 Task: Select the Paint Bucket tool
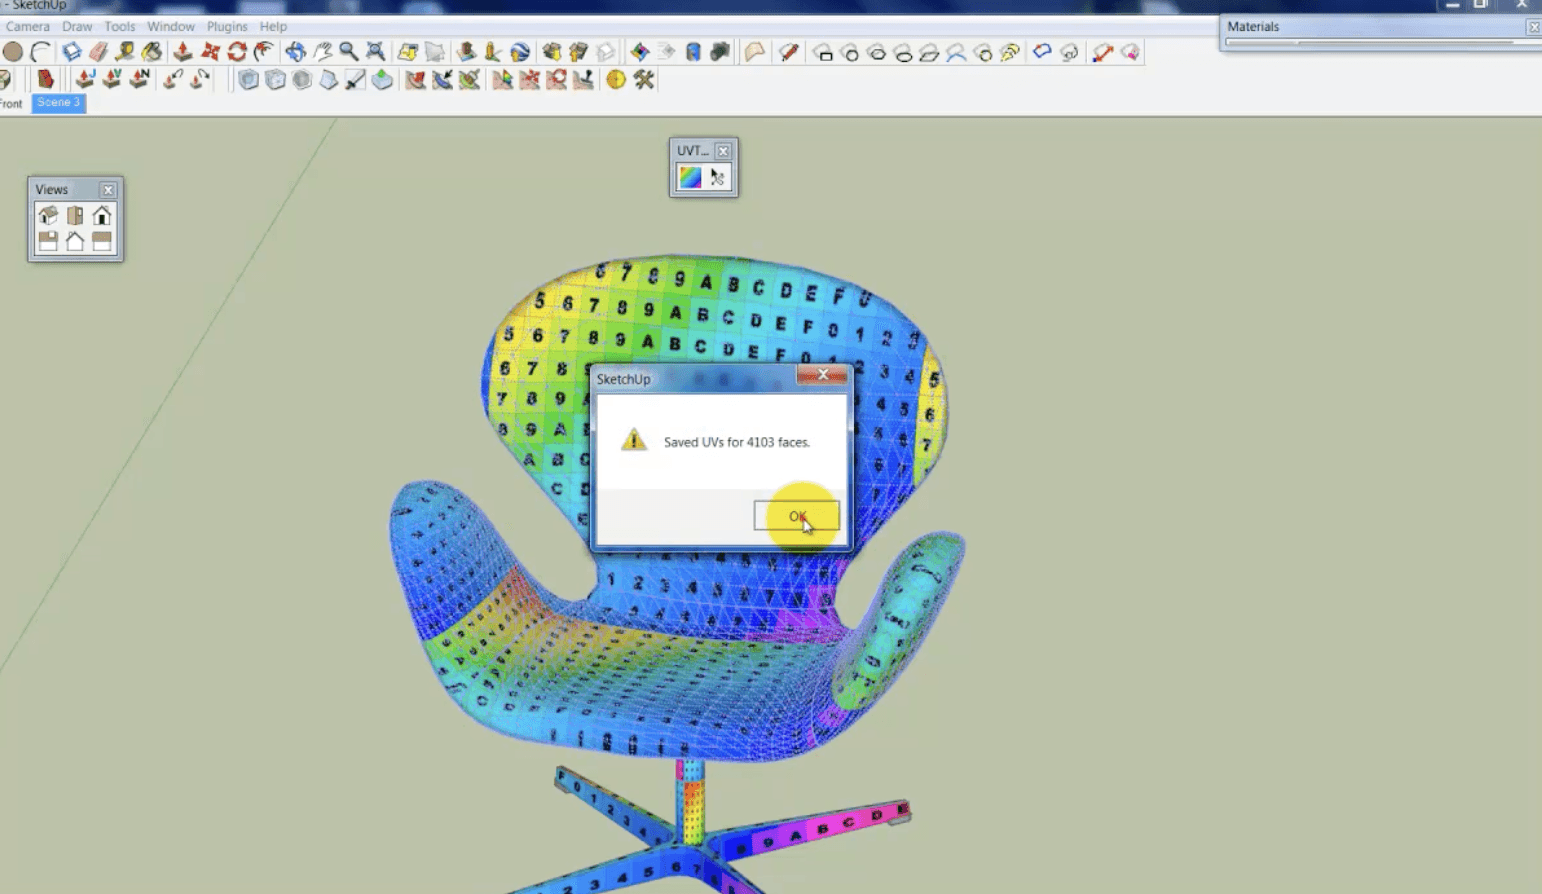click(x=152, y=52)
